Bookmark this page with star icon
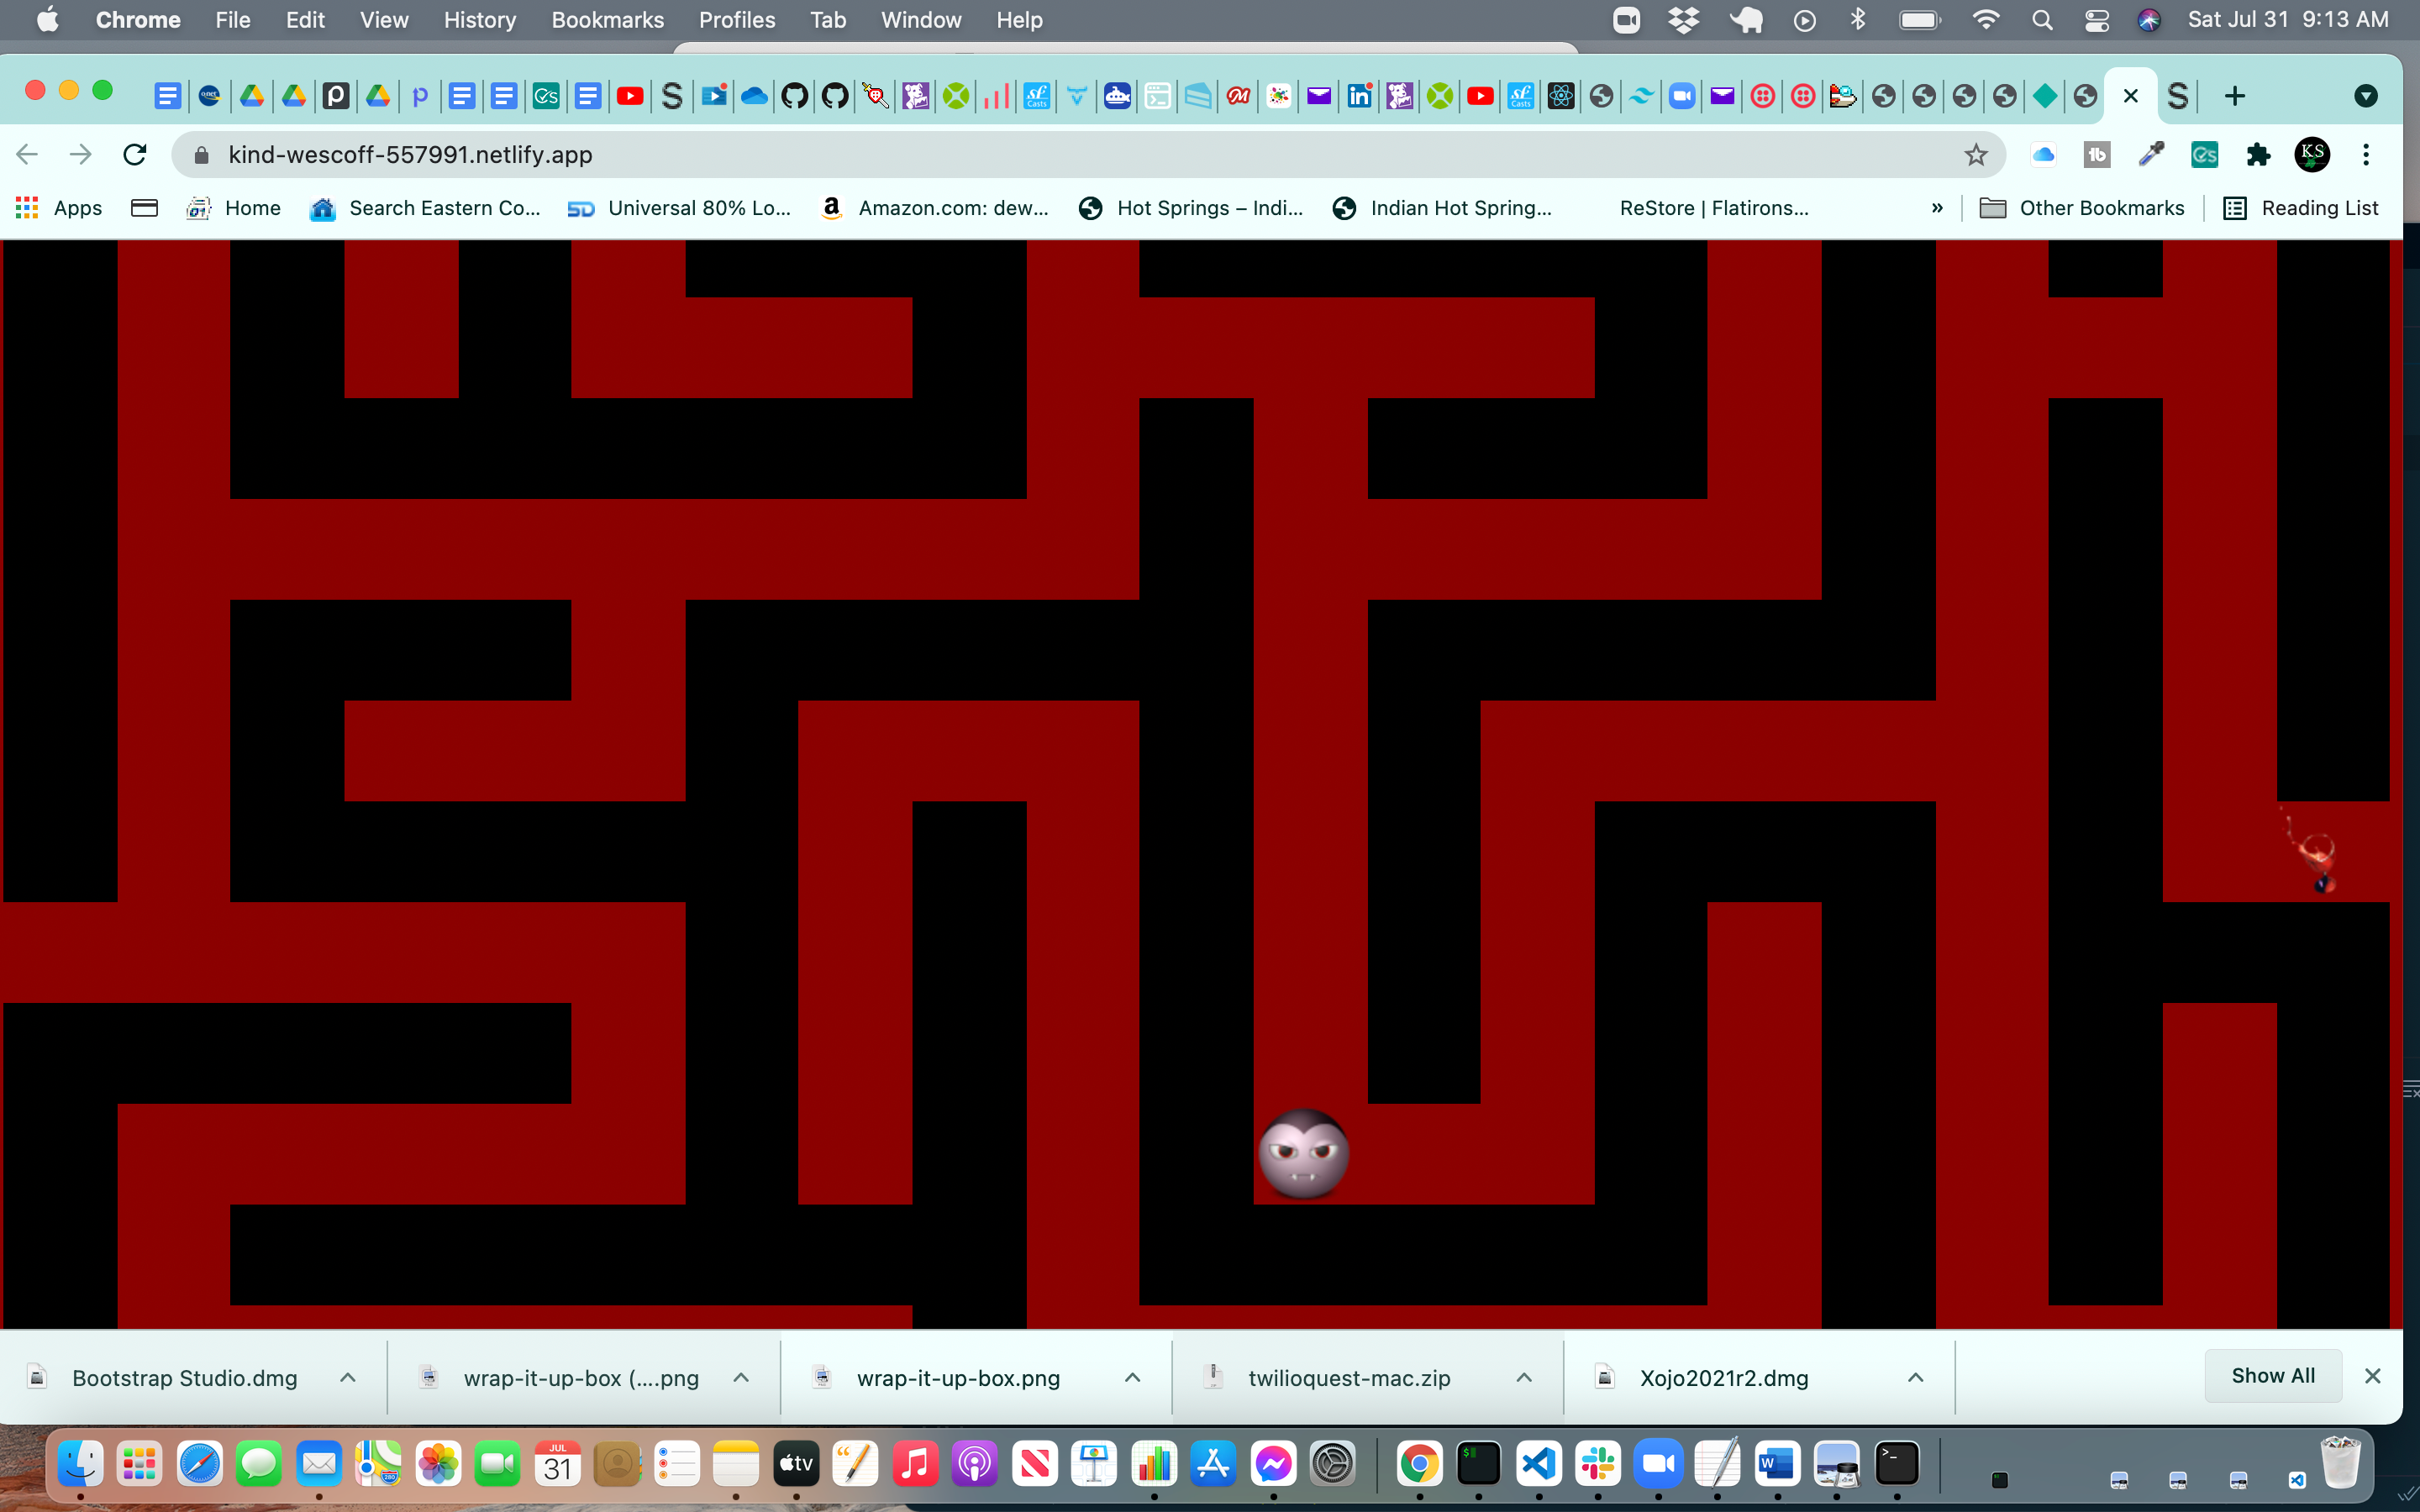Screen dimensions: 2420x1512 1975,155
